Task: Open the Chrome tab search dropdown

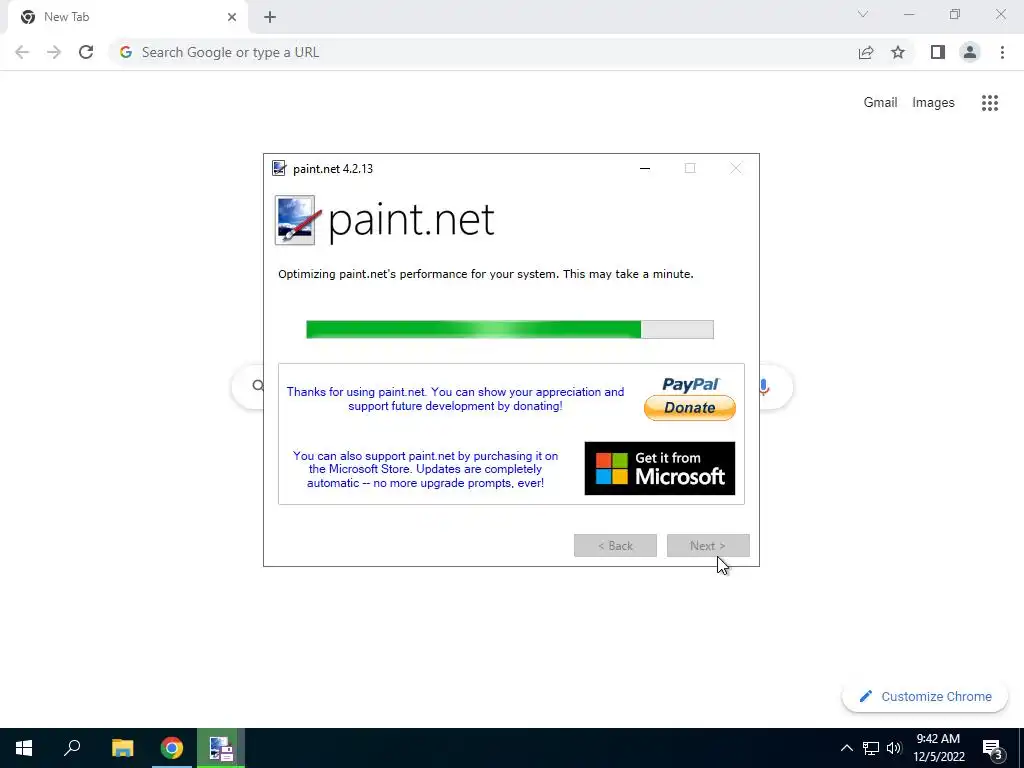Action: coord(863,14)
